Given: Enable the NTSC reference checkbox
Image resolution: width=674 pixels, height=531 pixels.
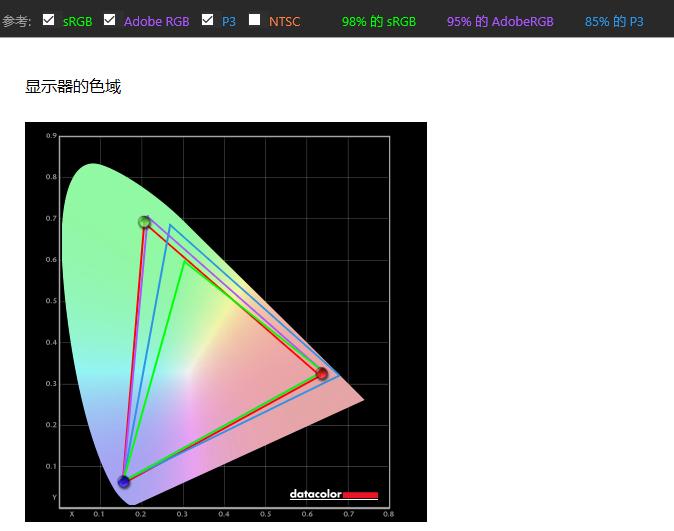Looking at the screenshot, I should 255,19.
